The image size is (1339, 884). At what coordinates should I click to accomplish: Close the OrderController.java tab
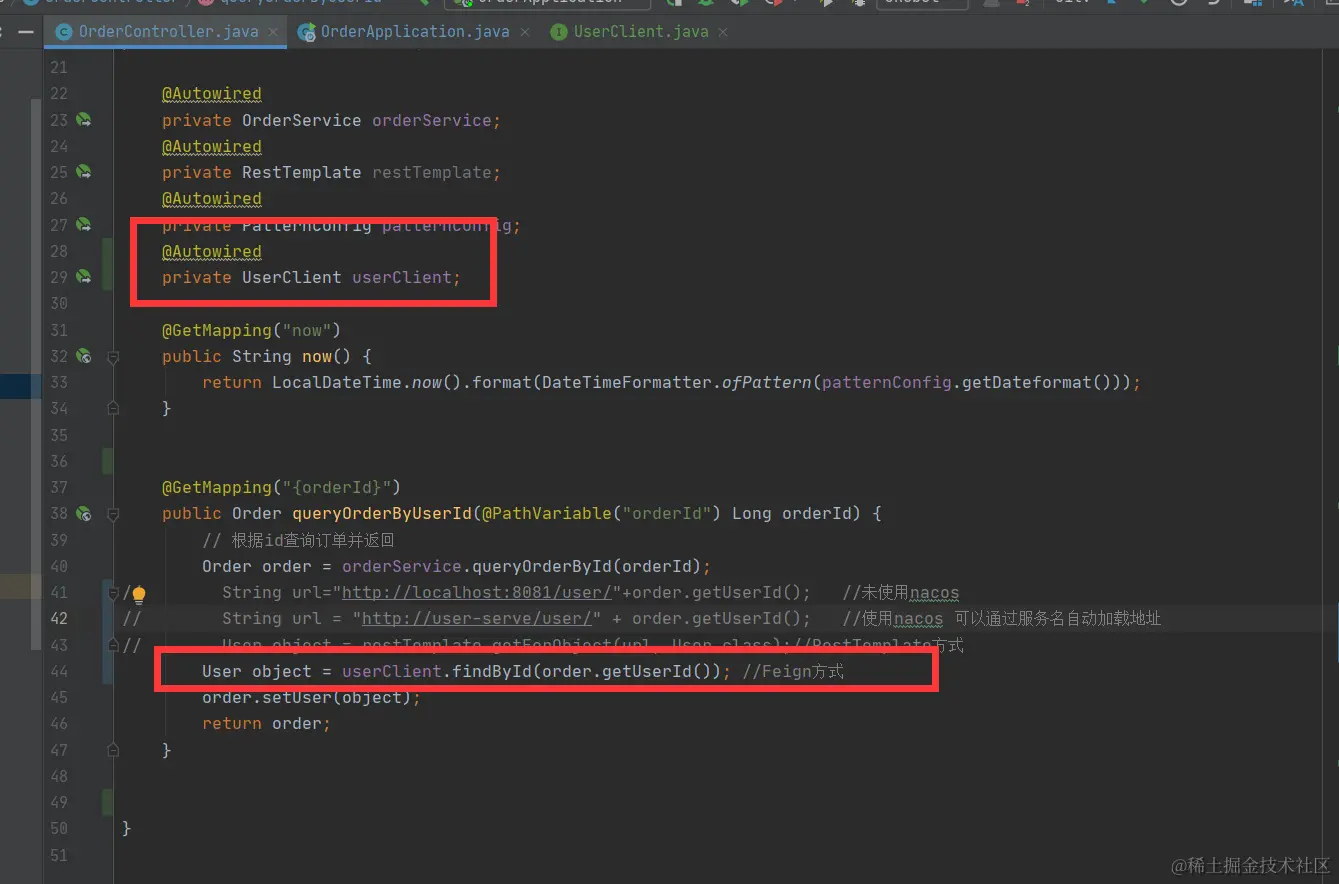[x=274, y=32]
